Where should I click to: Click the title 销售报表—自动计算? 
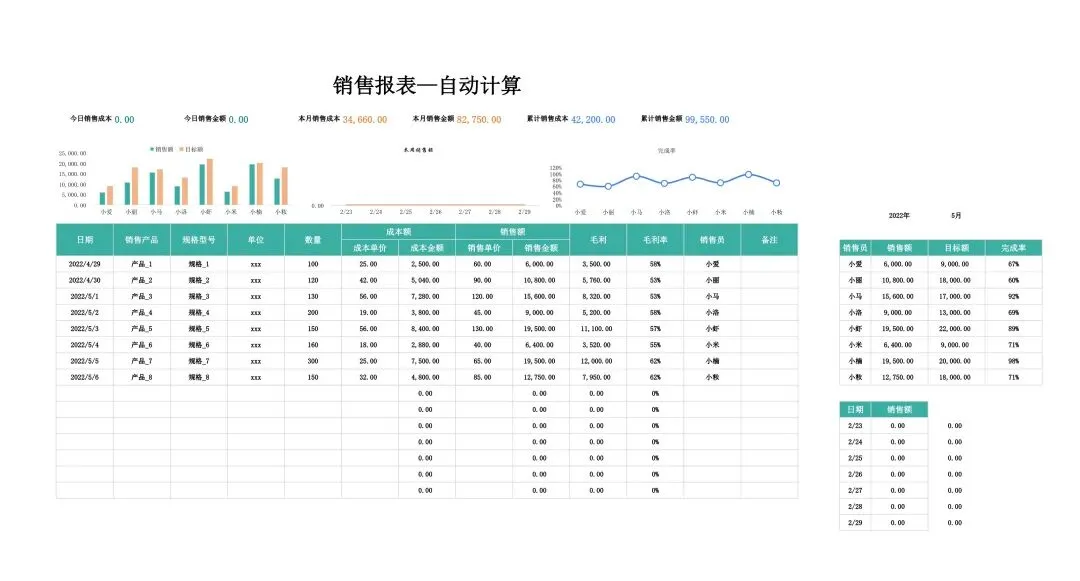(x=426, y=85)
